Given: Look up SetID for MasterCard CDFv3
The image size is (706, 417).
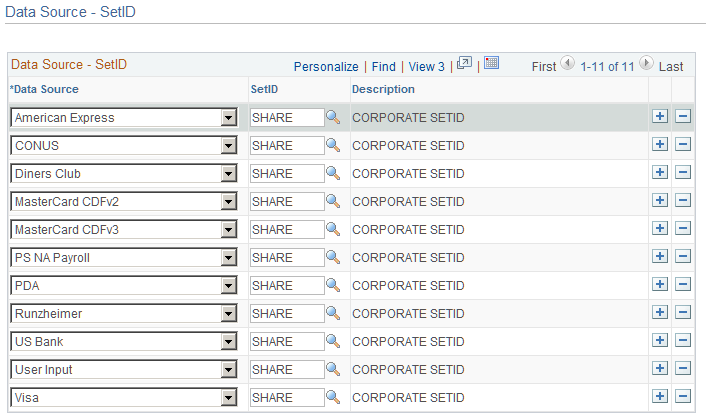Looking at the screenshot, I should pos(333,229).
